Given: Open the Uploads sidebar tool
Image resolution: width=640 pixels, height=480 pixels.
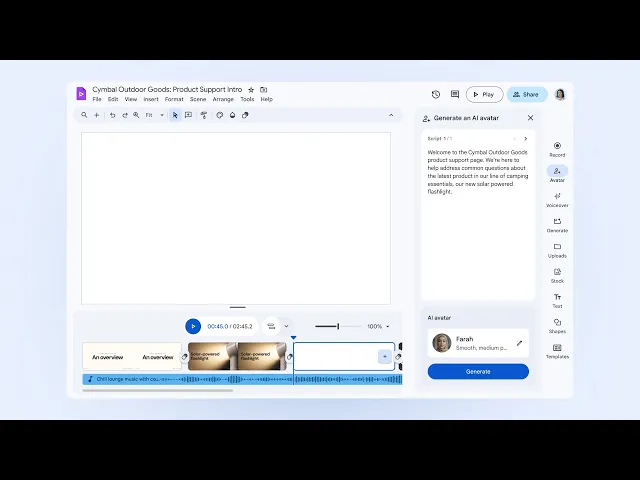Looking at the screenshot, I should pyautogui.click(x=557, y=251).
